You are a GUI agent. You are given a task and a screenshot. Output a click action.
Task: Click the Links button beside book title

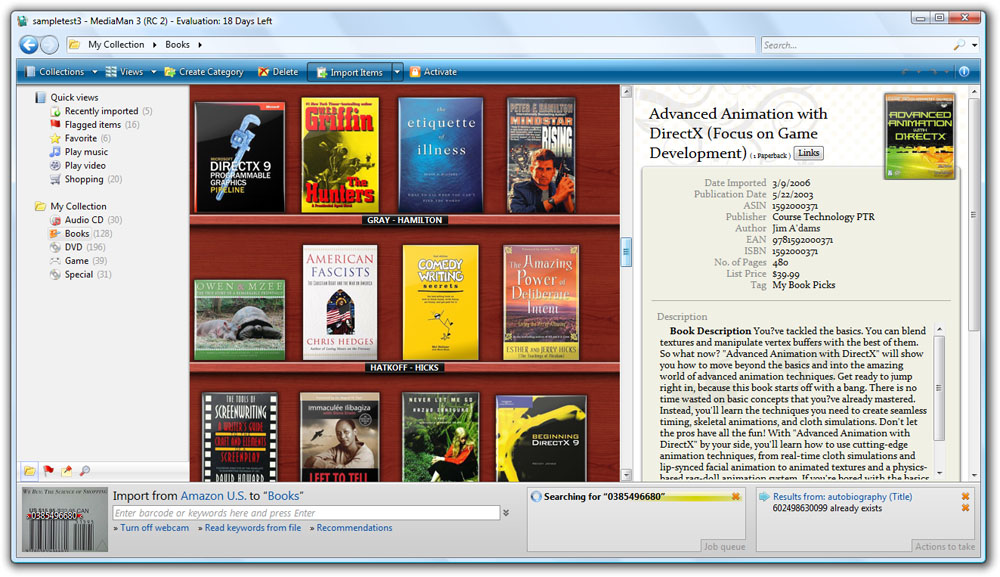[x=809, y=153]
